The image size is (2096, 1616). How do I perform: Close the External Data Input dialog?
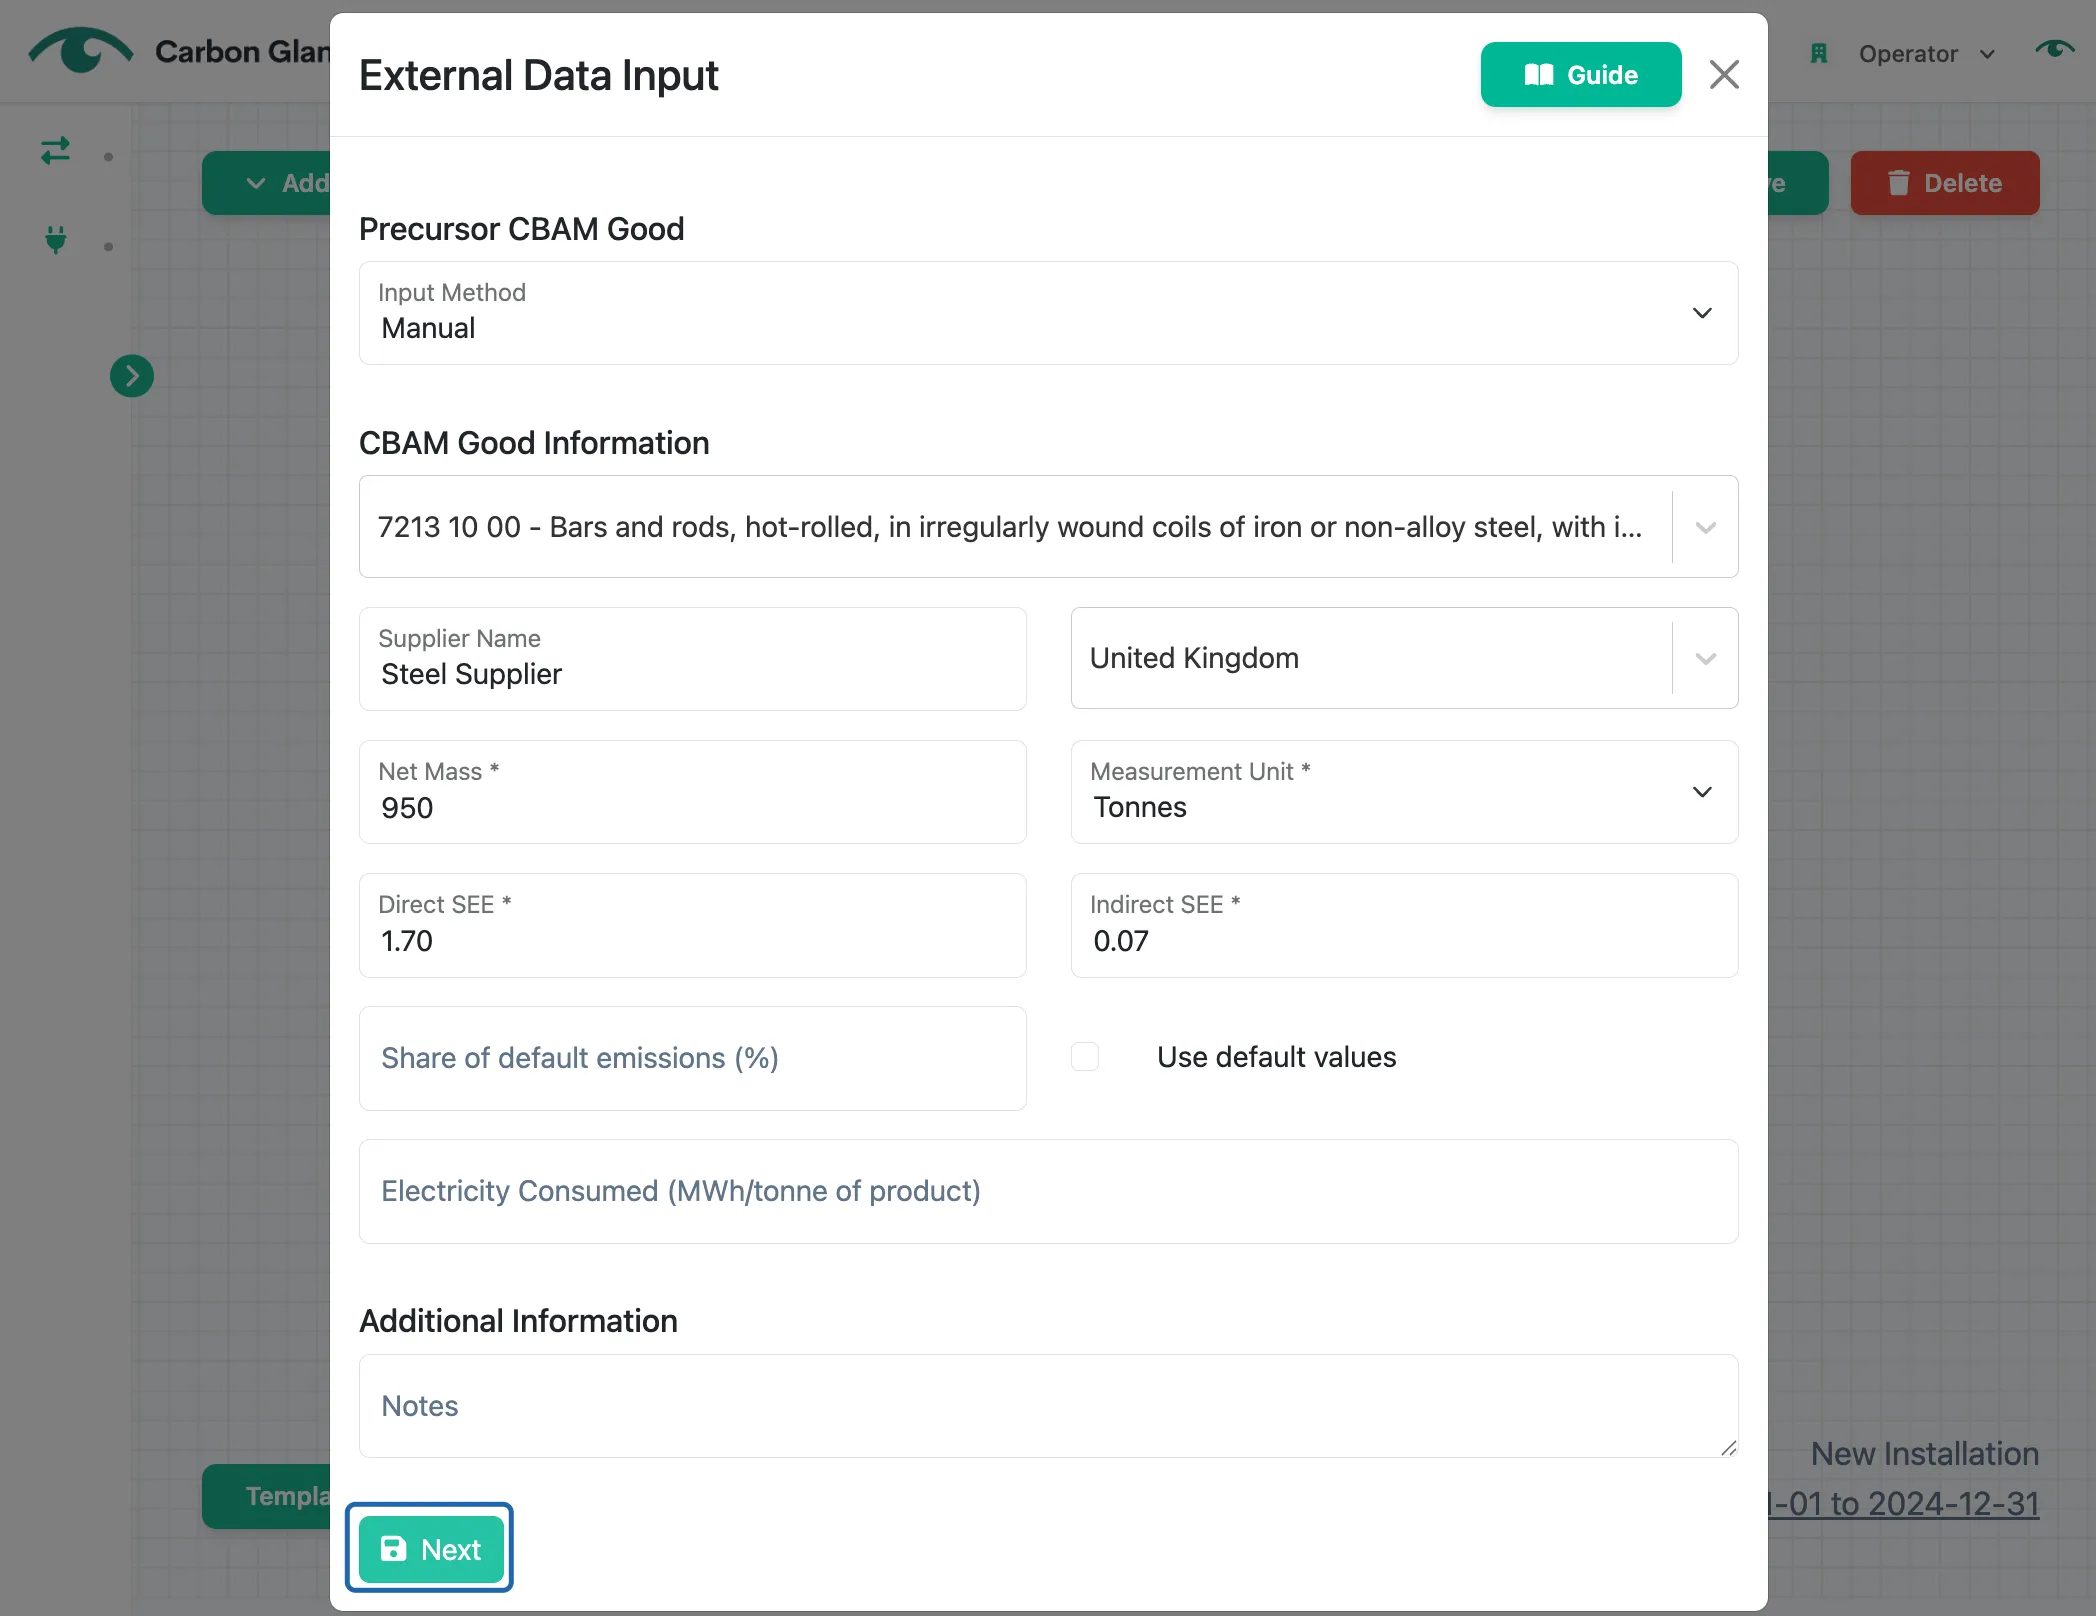pos(1724,75)
